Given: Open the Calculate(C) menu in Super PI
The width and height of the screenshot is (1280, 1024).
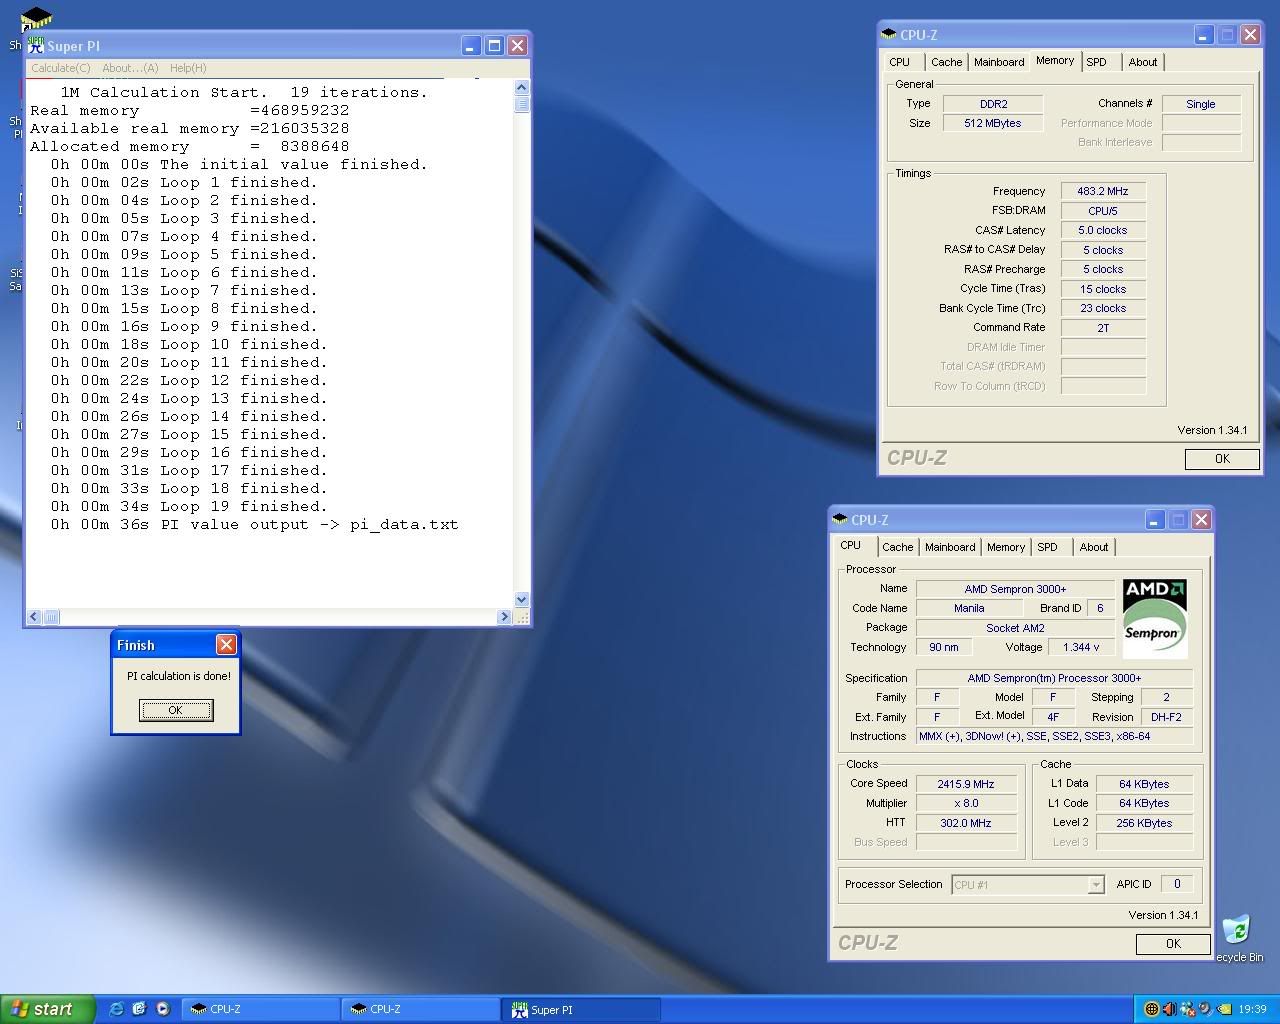Looking at the screenshot, I should click(x=61, y=68).
